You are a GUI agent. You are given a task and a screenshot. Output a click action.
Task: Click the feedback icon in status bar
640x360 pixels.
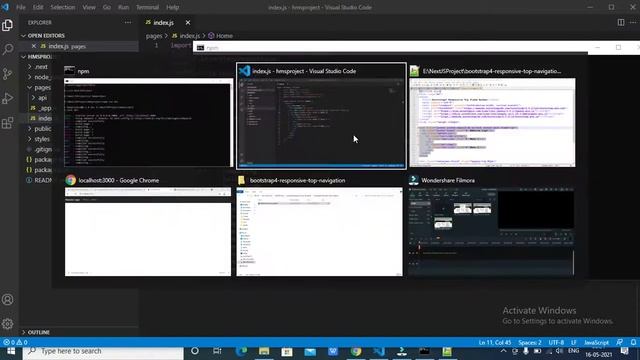point(620,342)
